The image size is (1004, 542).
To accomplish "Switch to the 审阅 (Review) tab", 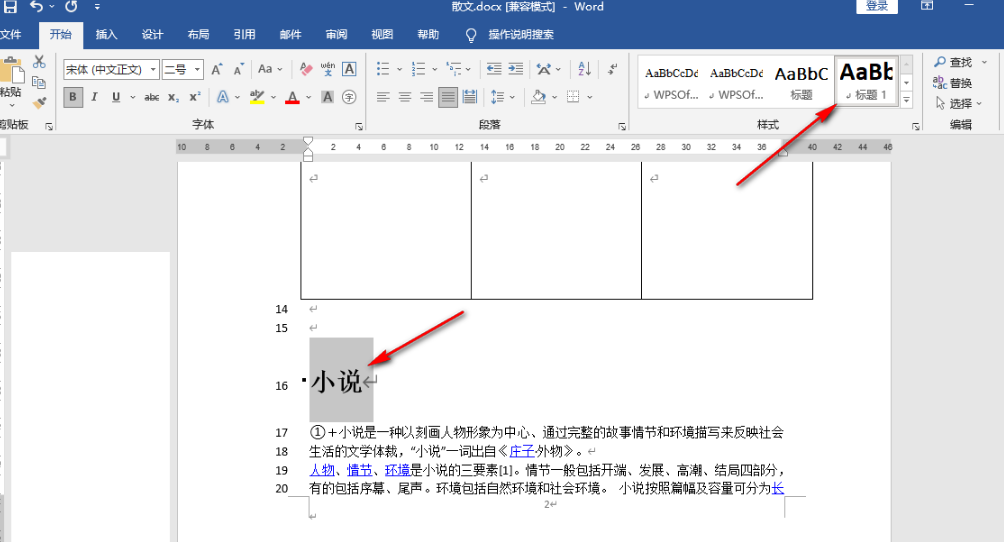I will (x=336, y=35).
